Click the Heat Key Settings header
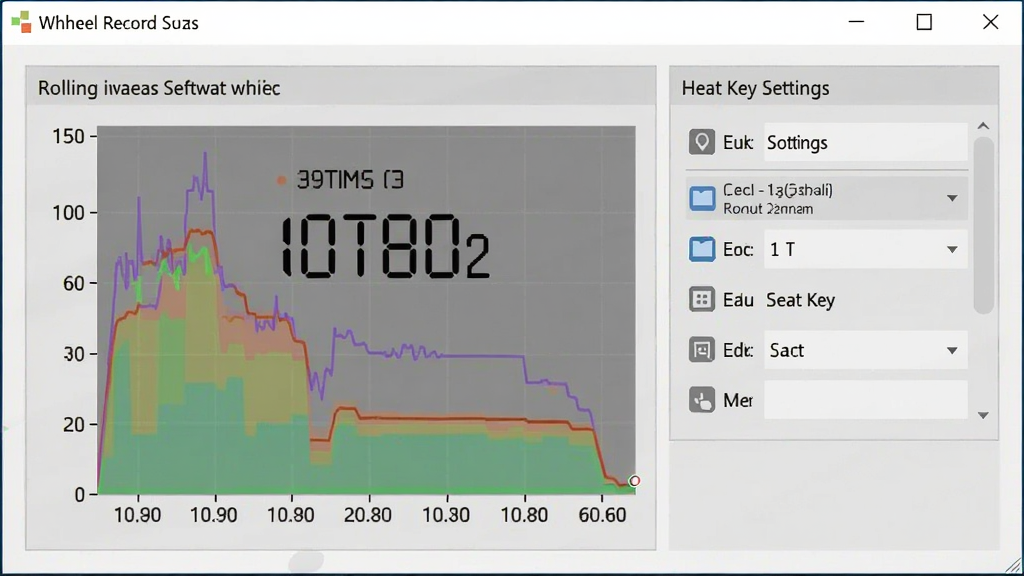The width and height of the screenshot is (1024, 576). coord(756,88)
